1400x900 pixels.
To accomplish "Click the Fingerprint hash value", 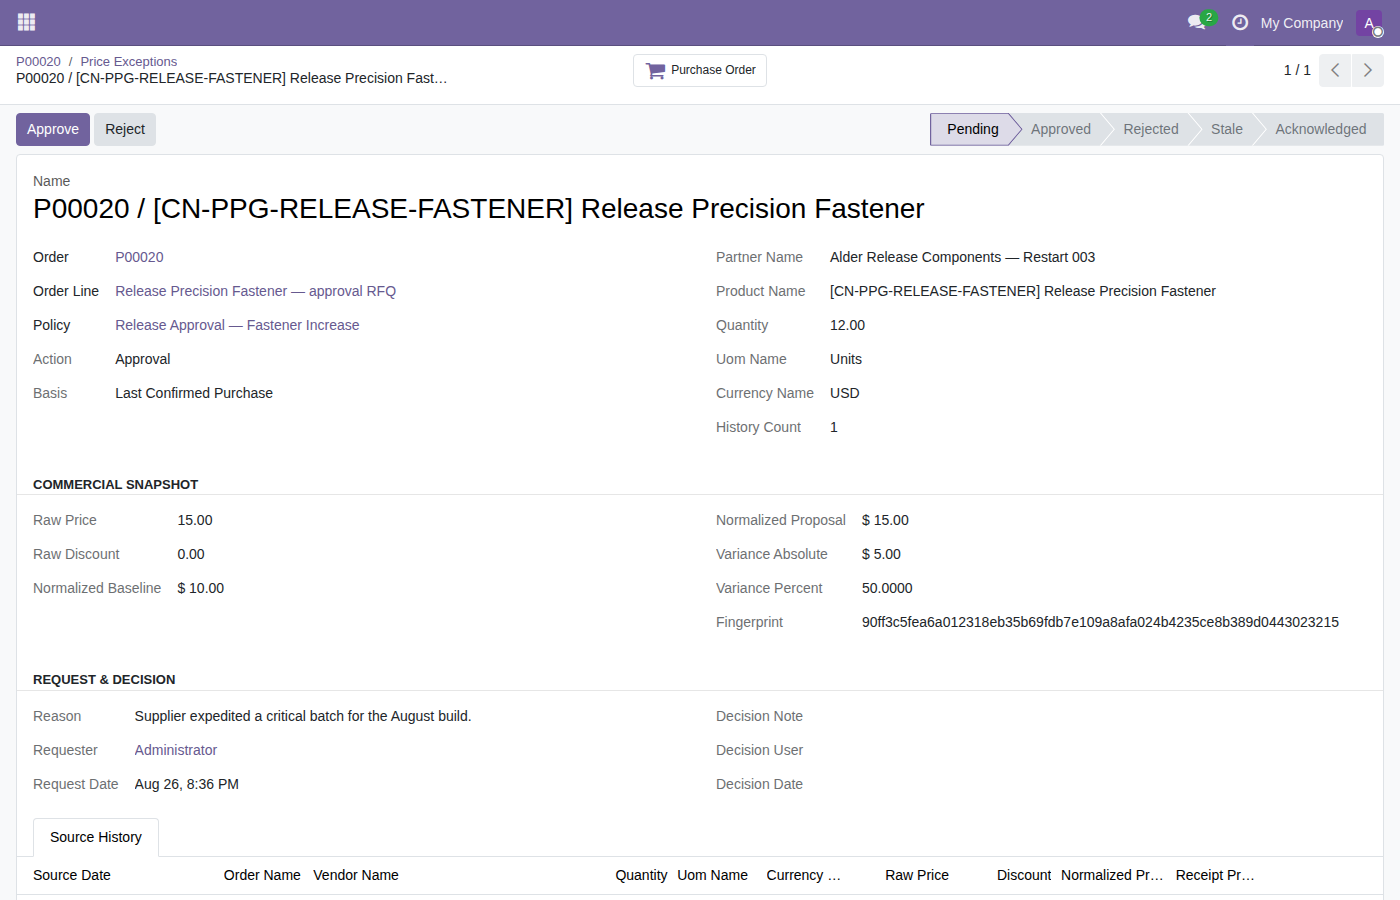I will pos(1100,622).
